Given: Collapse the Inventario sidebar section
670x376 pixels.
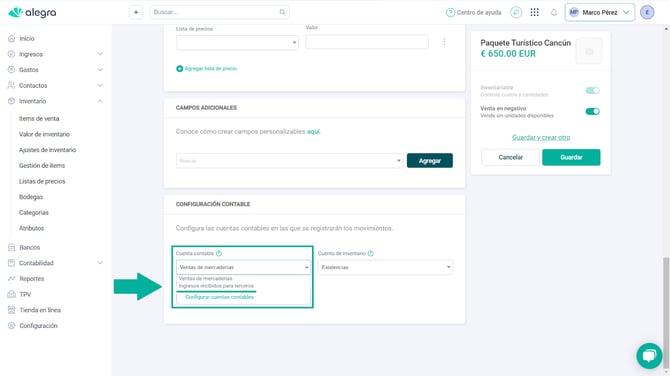Looking at the screenshot, I should (100, 101).
